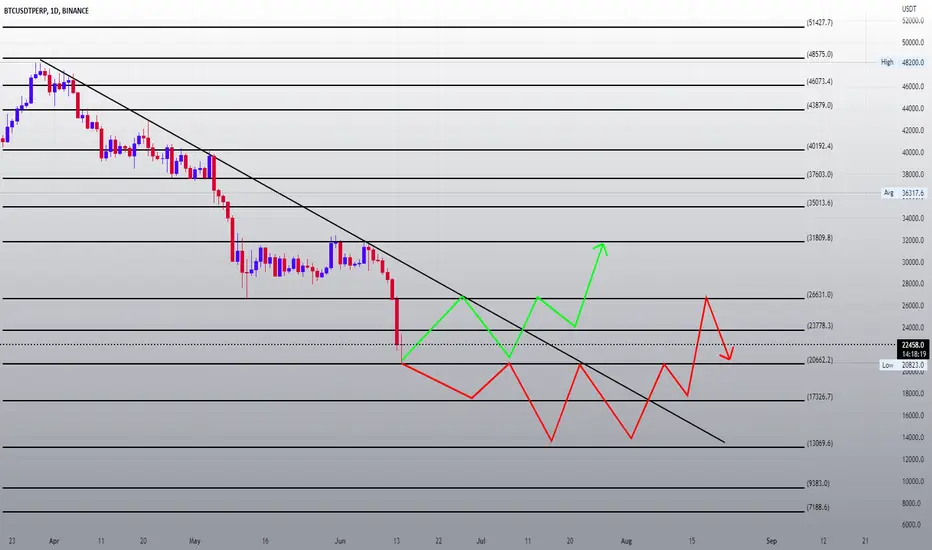Viewport: 932px width, 550px height.
Task: Click the 52000.0 price axis label
Action: coord(913,21)
